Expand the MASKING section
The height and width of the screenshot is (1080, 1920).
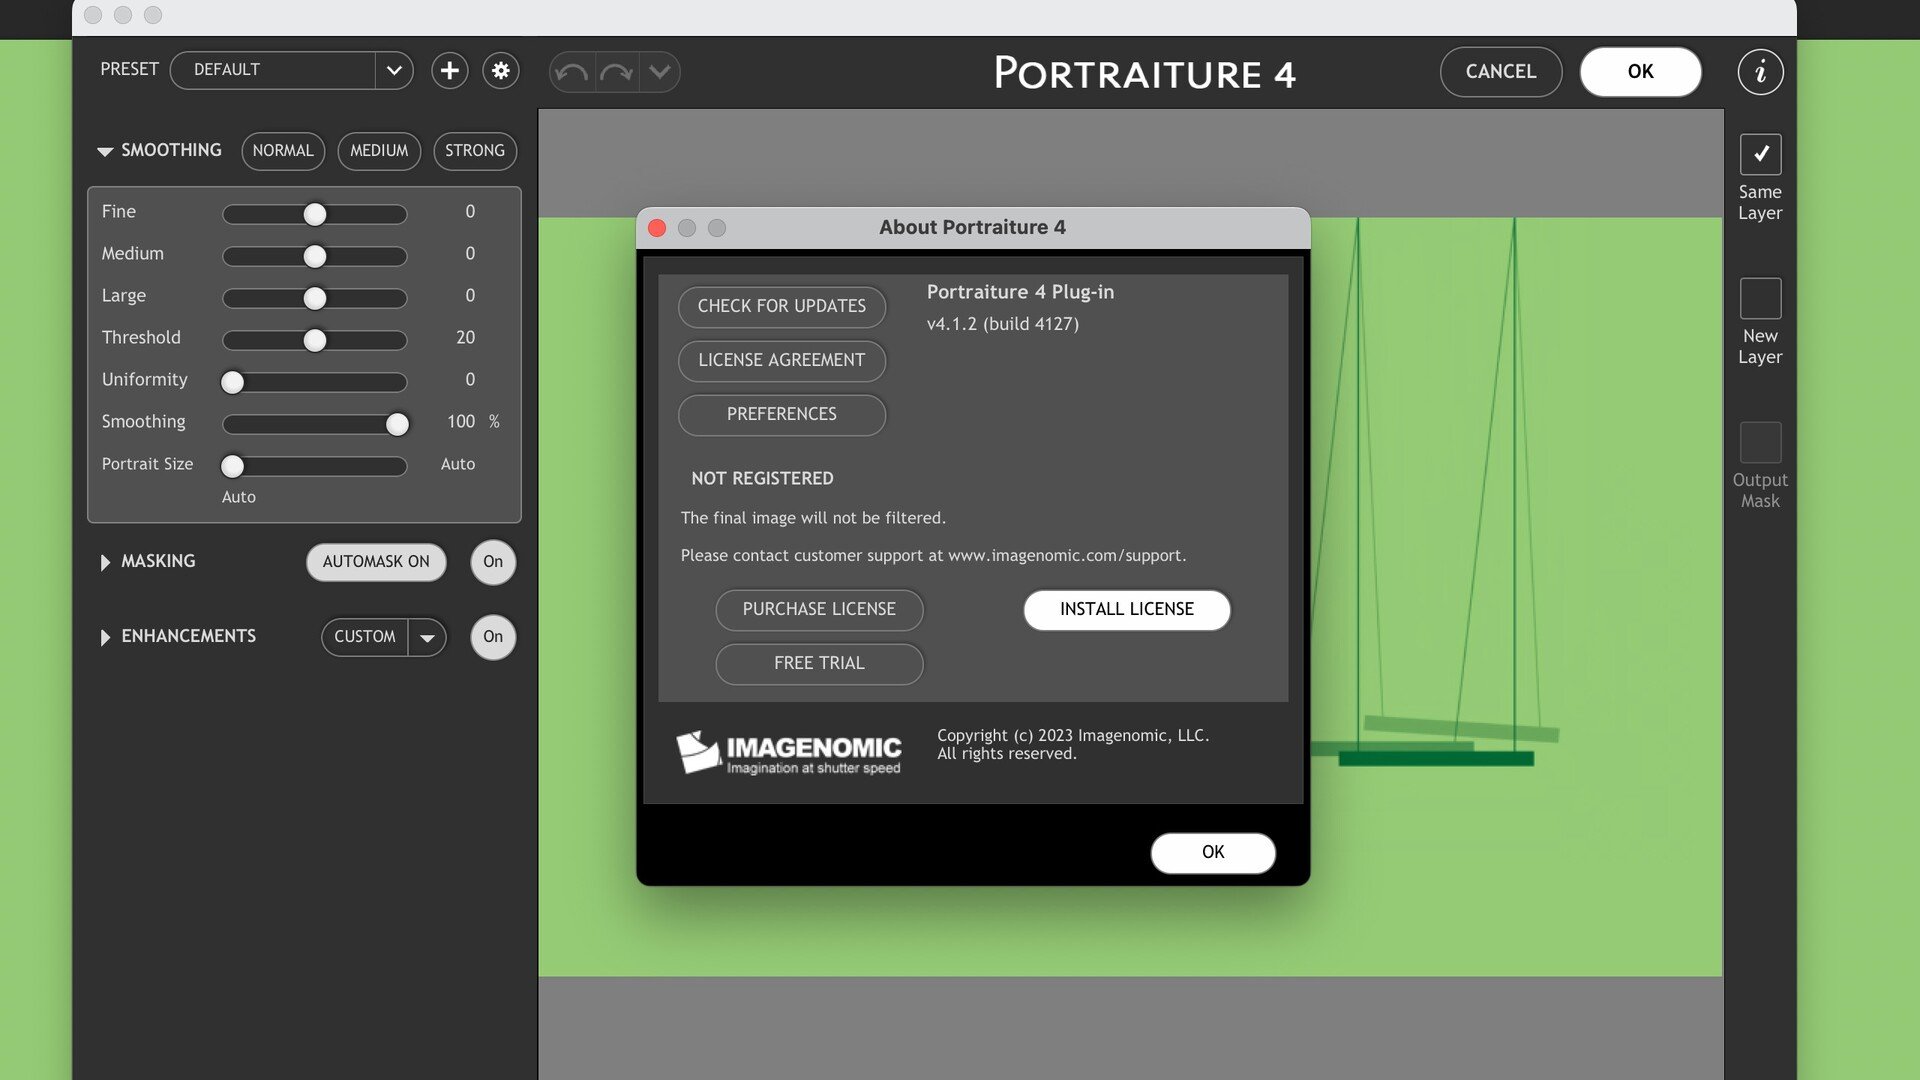coord(105,562)
